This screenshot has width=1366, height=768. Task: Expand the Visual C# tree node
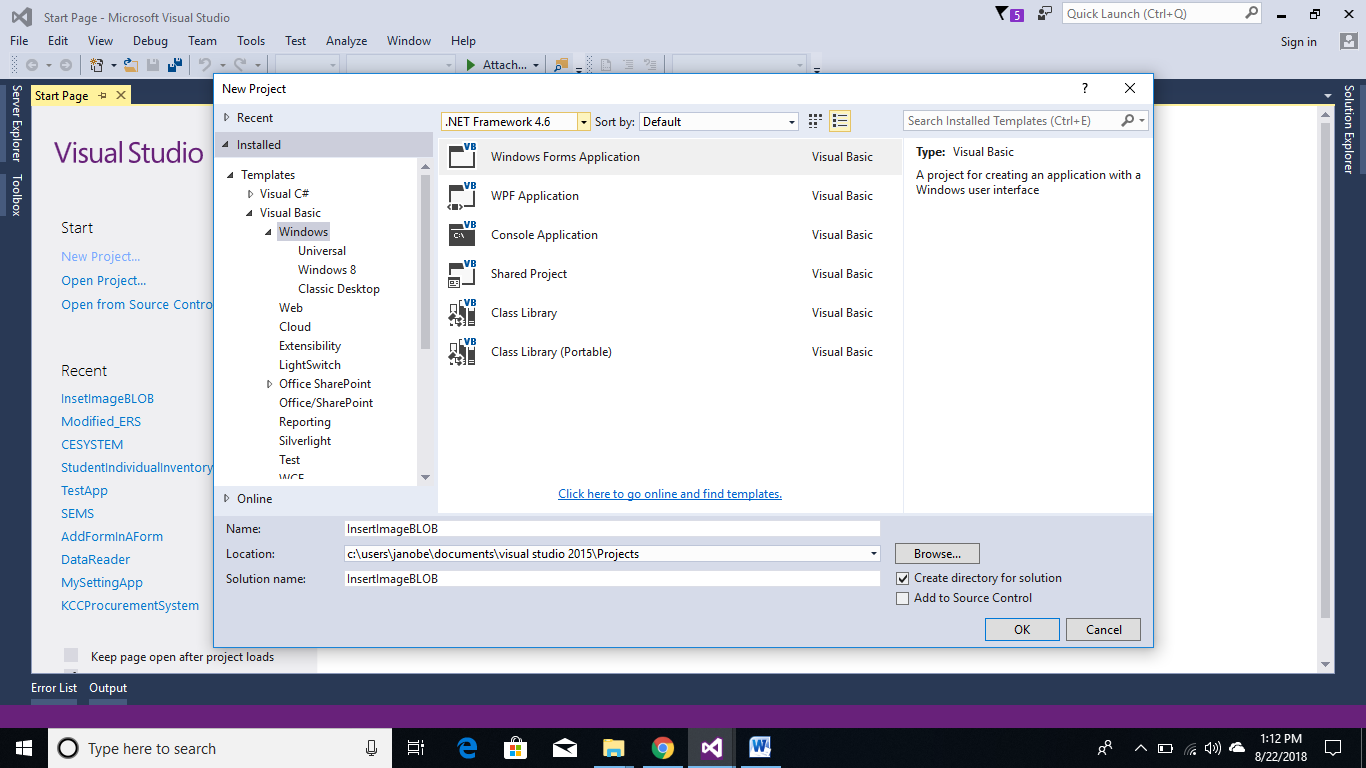point(251,194)
